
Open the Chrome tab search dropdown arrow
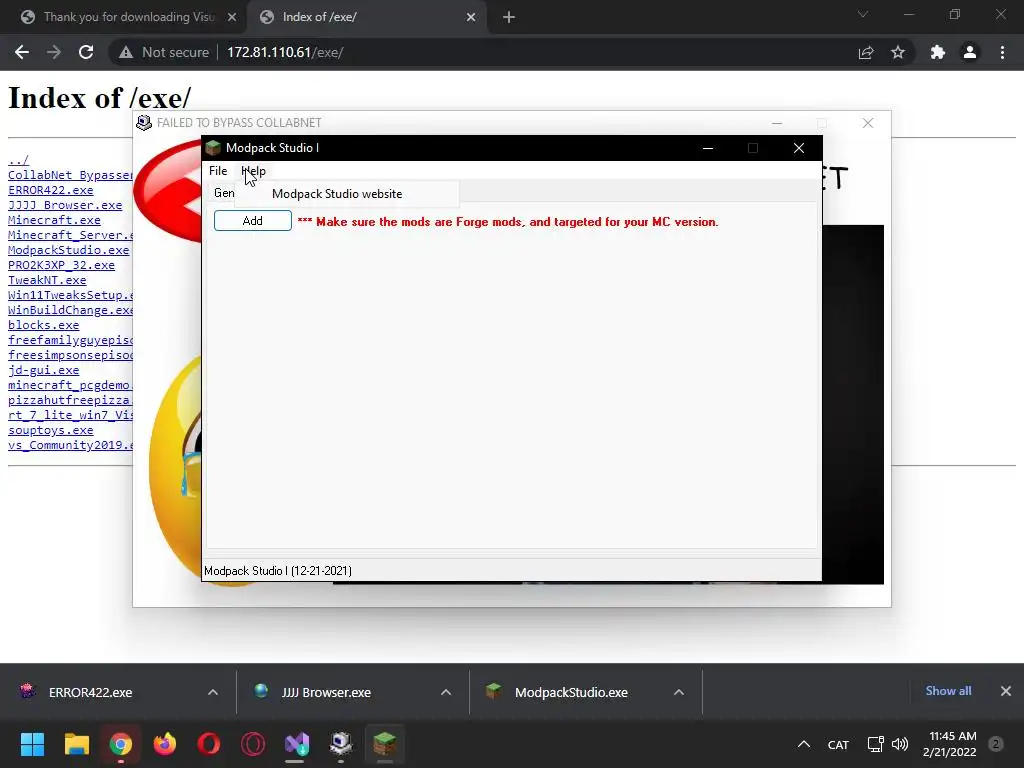click(x=863, y=14)
